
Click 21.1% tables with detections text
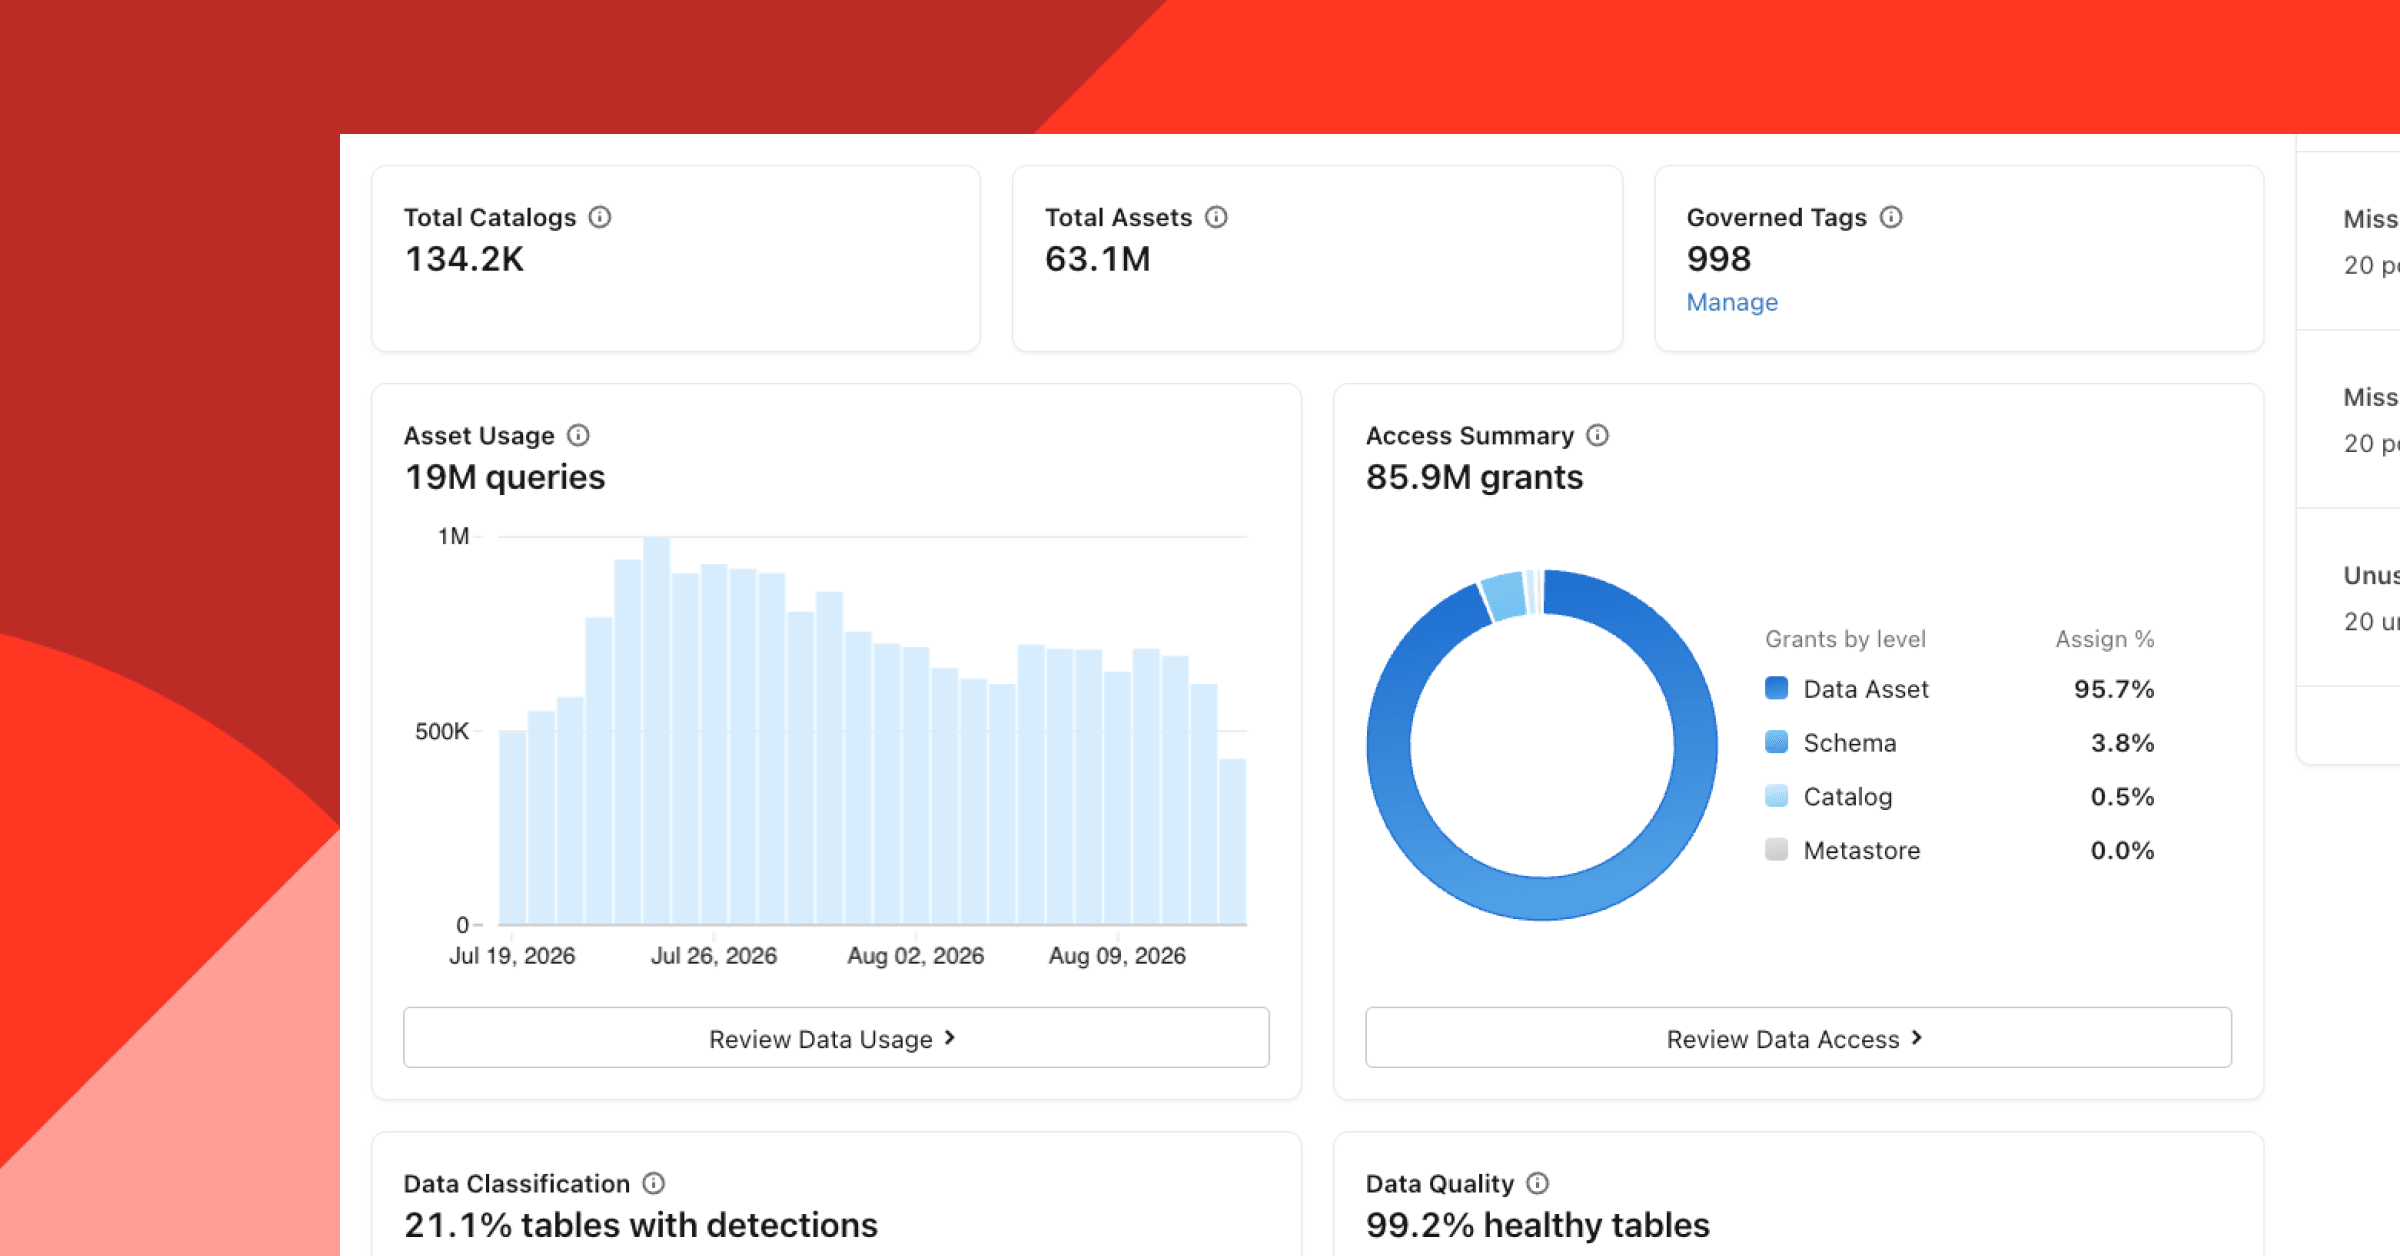click(641, 1226)
